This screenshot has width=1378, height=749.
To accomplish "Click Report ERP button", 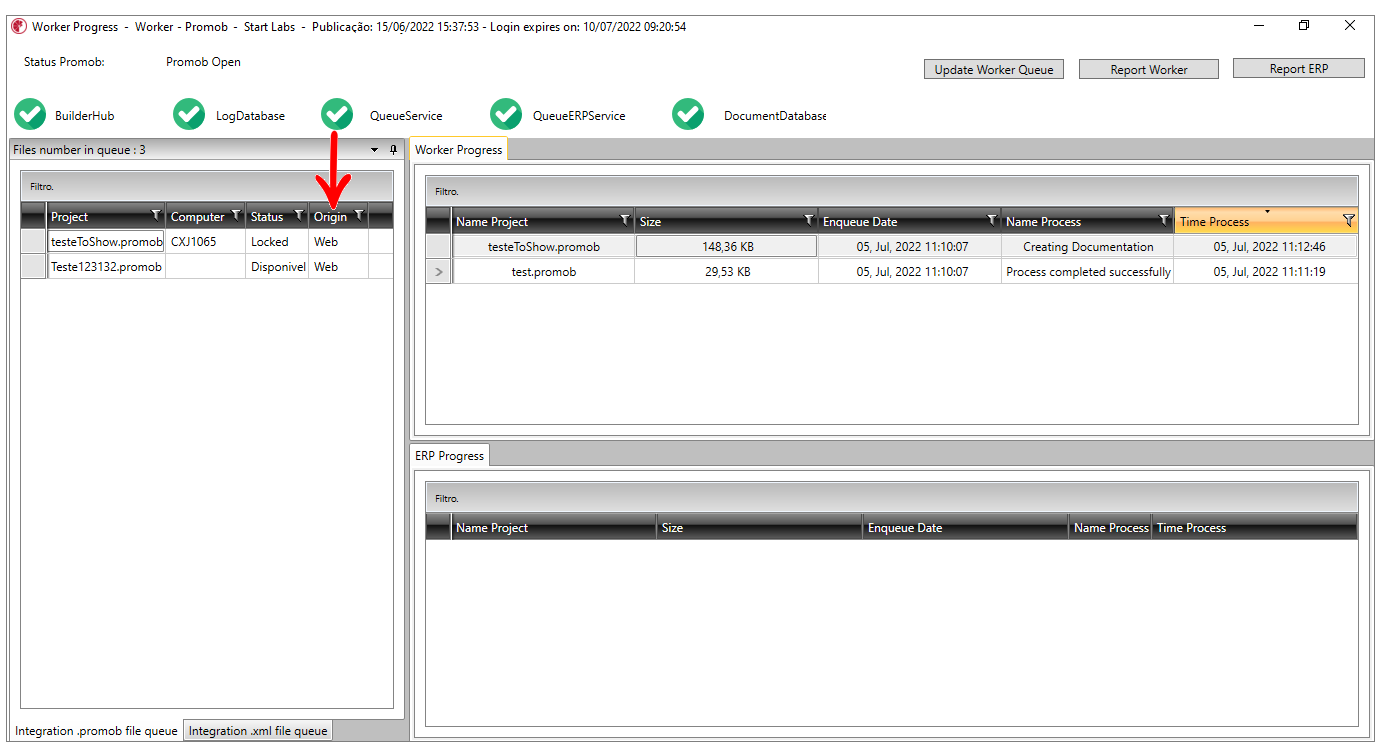I will (x=1299, y=68).
